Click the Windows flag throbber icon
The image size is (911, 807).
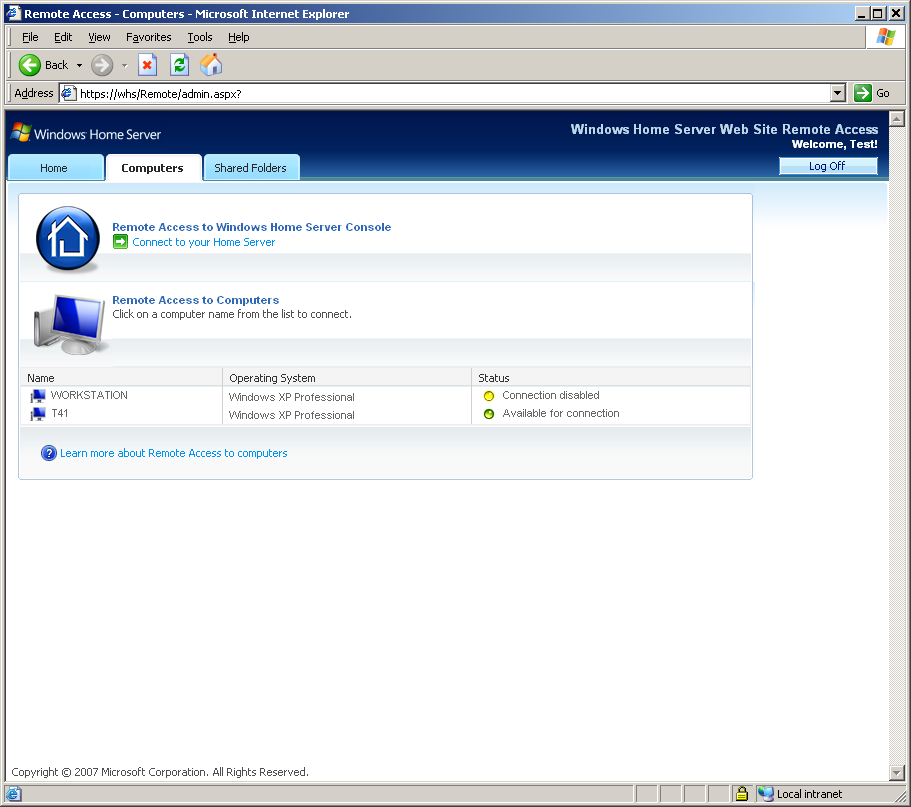tap(886, 37)
